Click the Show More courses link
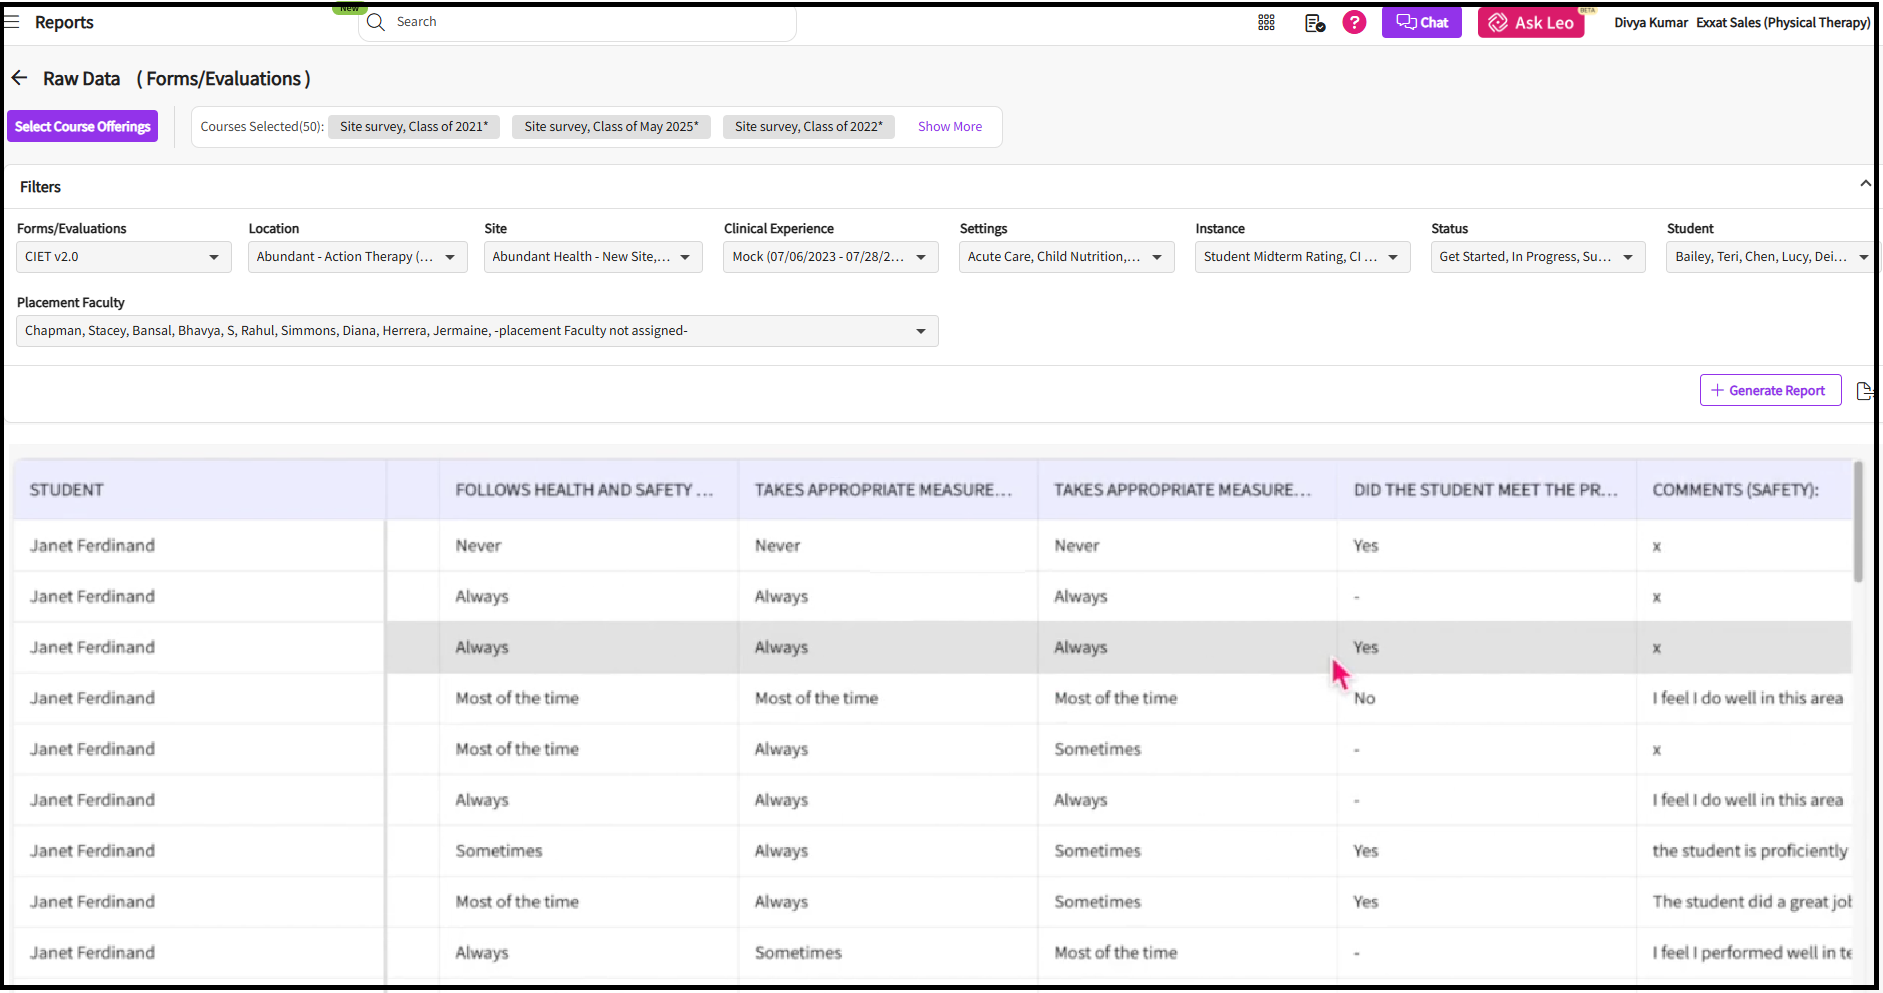 tap(949, 127)
